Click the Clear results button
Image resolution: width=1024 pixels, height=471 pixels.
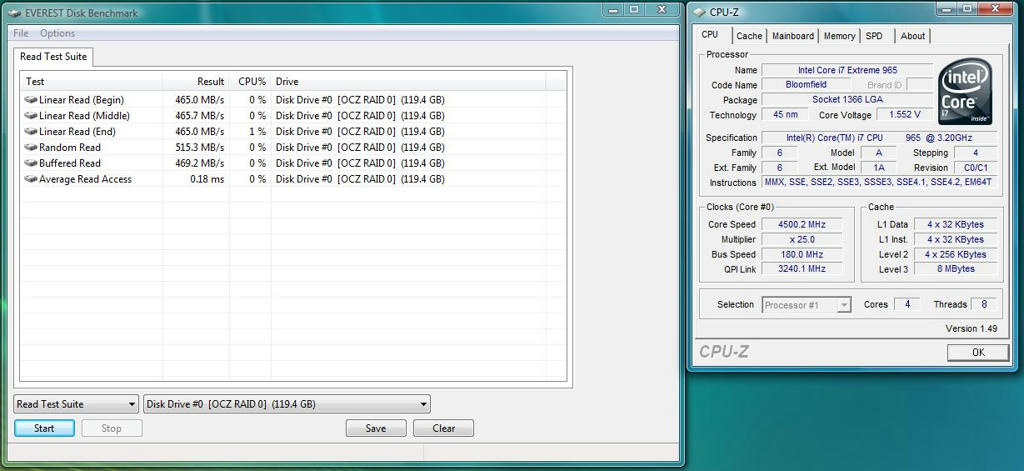point(443,429)
